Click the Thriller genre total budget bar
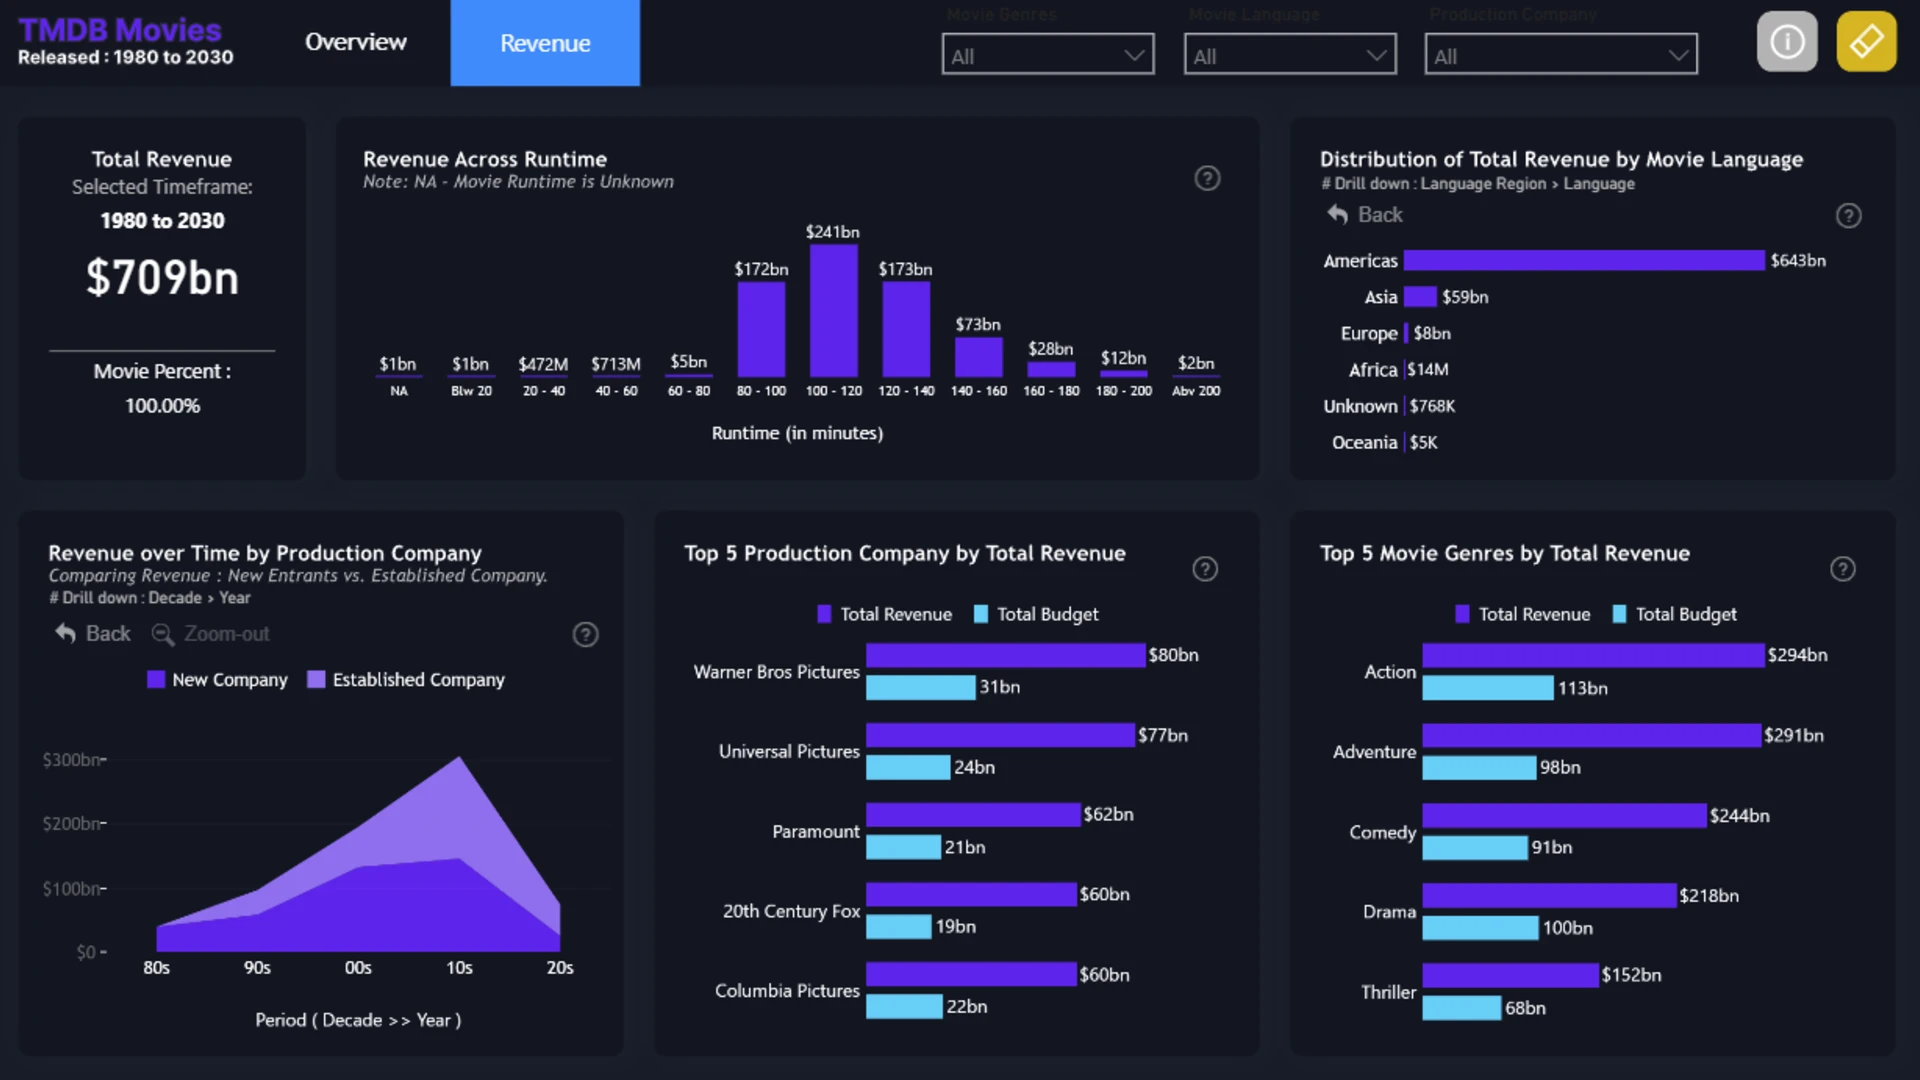Viewport: 1920px width, 1080px height. [x=1462, y=1008]
